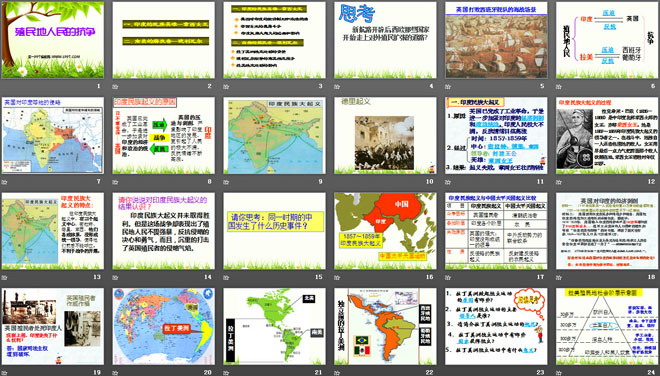660x376 pixels.
Task: Select slide 6 with the 印度 and 拉美 diagram
Action: (607, 40)
